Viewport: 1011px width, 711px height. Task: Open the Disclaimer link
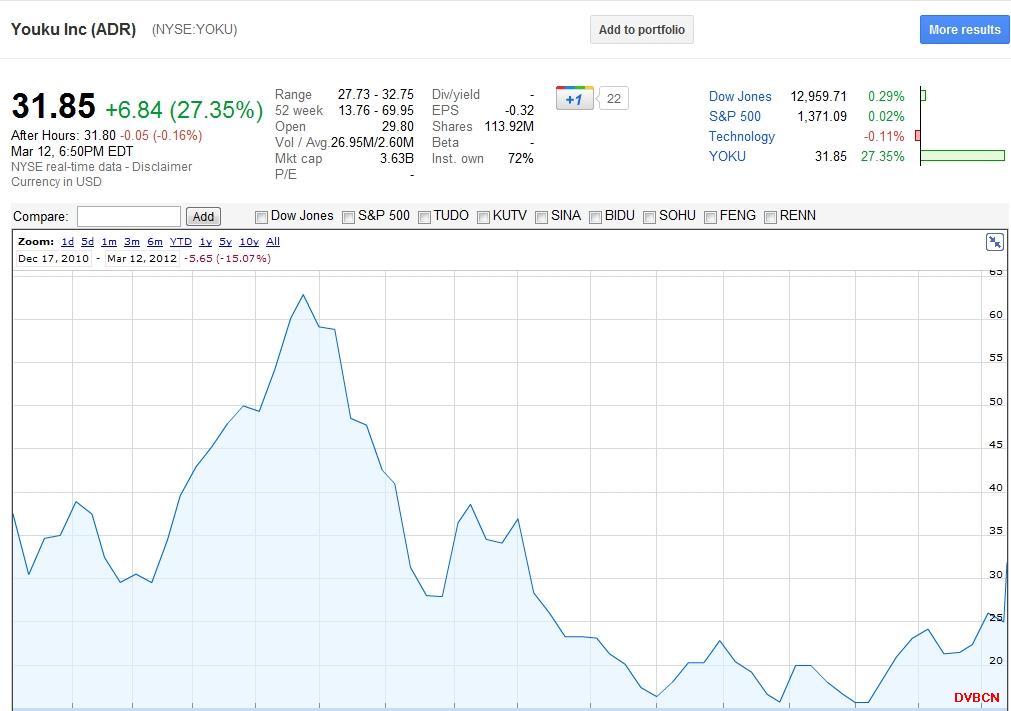pos(162,167)
